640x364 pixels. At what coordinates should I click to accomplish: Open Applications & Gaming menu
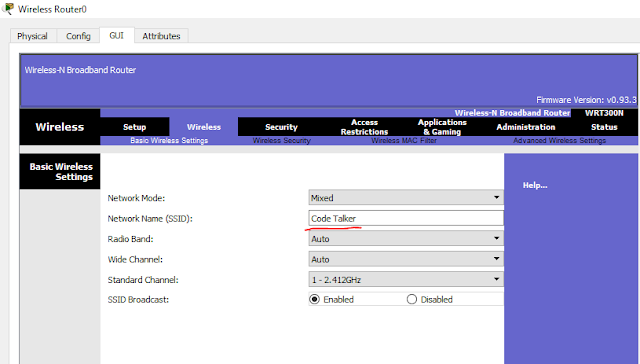[x=442, y=127]
